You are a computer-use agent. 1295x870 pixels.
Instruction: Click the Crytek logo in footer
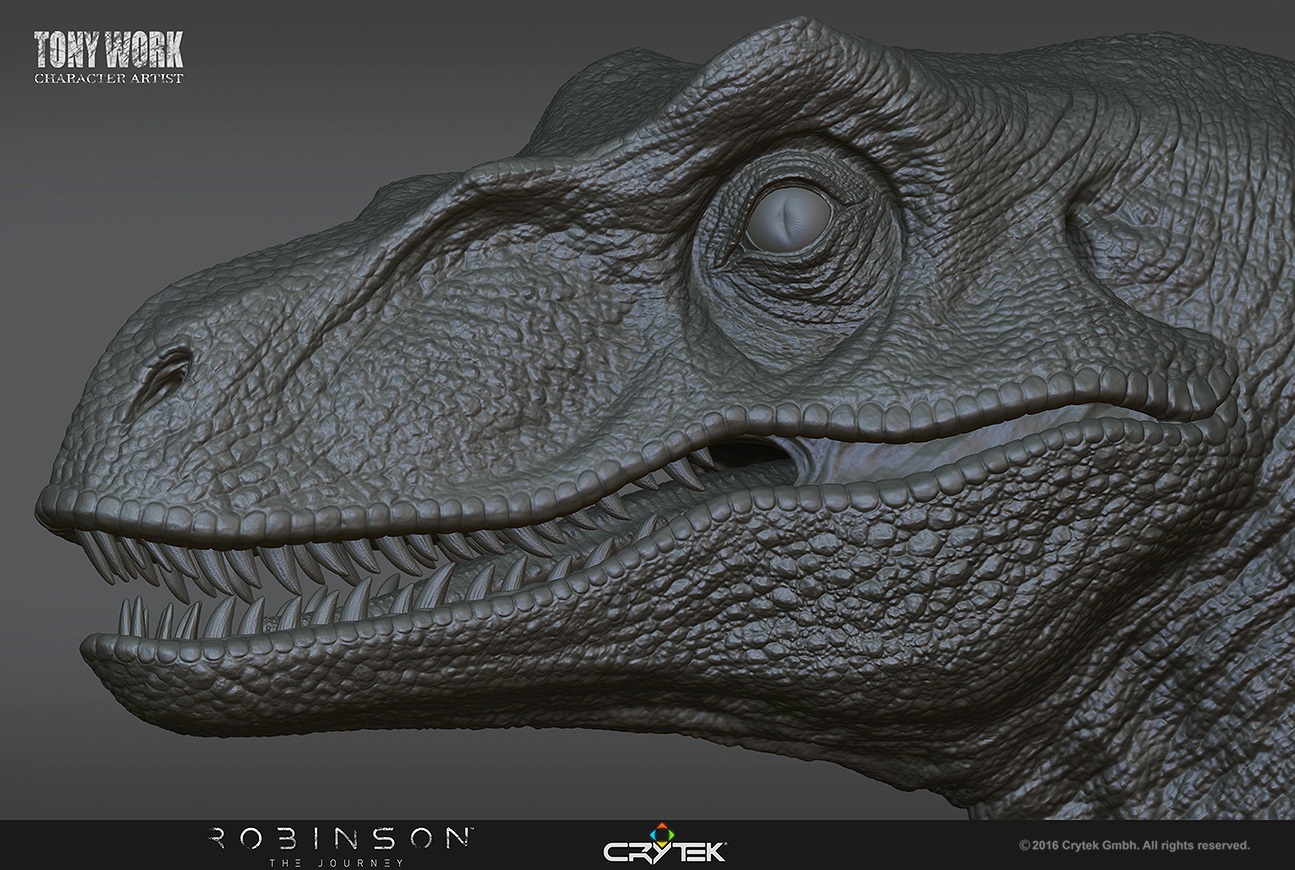pyautogui.click(x=665, y=845)
